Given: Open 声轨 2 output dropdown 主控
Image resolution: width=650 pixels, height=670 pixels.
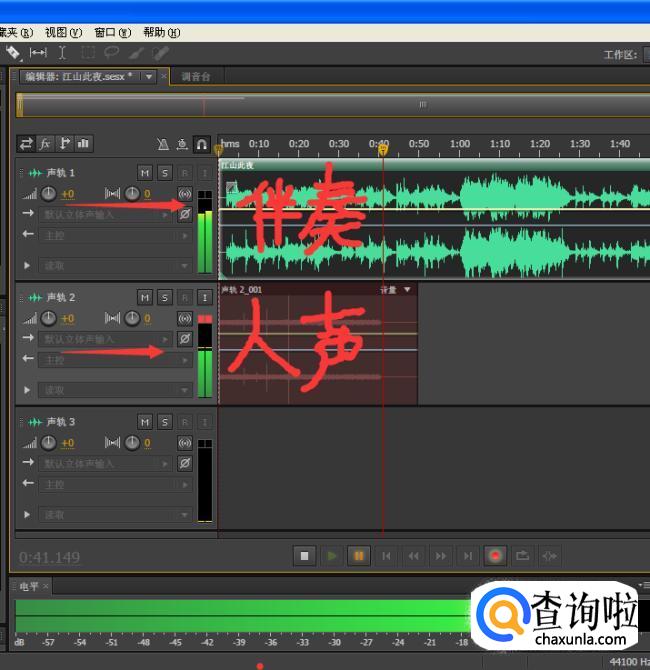Looking at the screenshot, I should [115, 360].
